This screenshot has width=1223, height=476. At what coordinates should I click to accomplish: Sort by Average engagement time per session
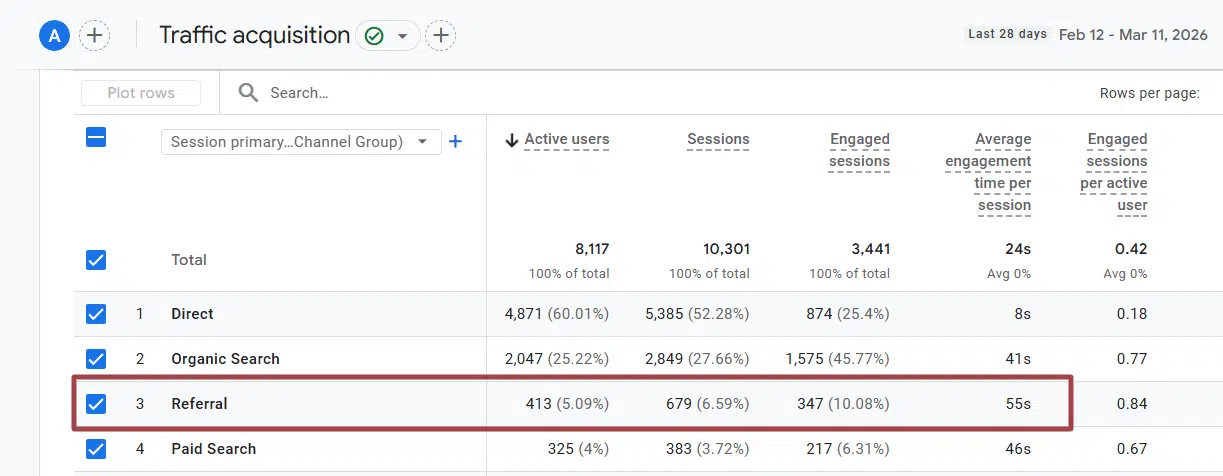[988, 172]
